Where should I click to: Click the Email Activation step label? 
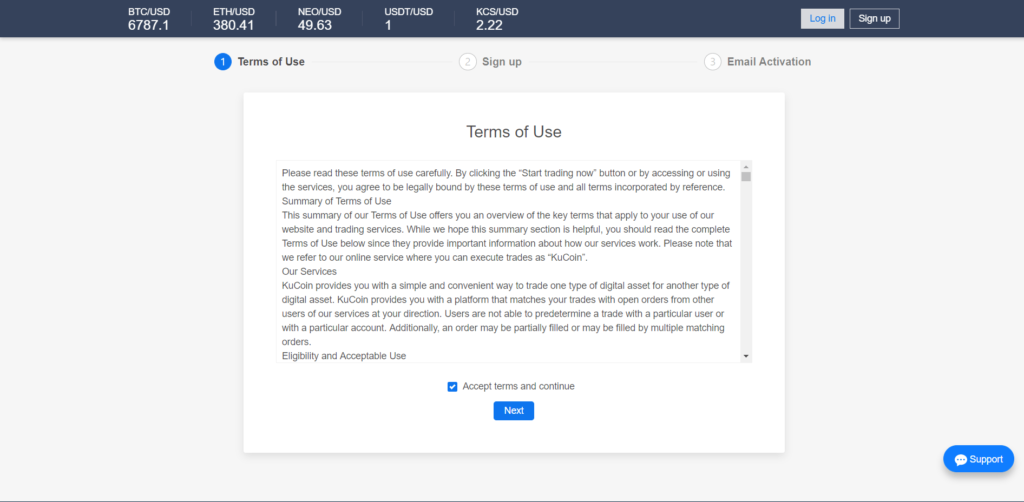[x=769, y=62]
